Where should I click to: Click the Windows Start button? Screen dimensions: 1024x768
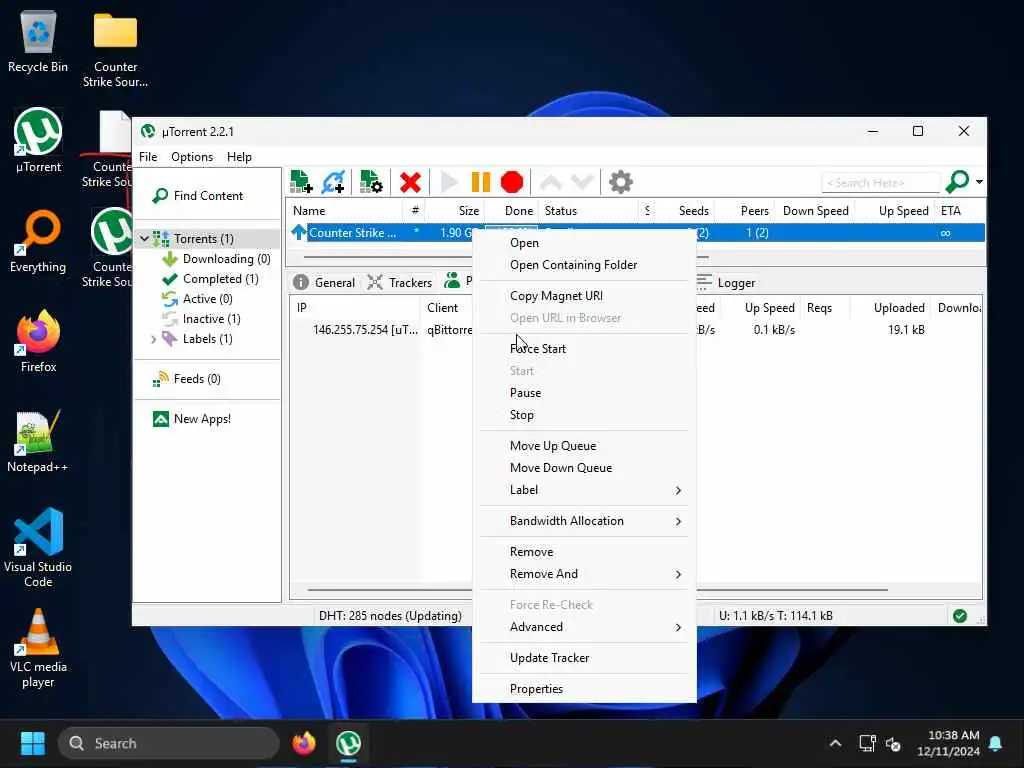[33, 743]
